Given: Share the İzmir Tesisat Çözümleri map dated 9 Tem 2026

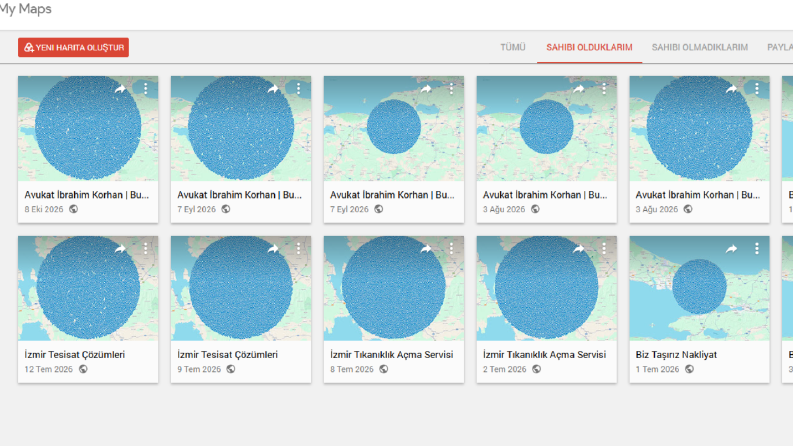Looking at the screenshot, I should click(273, 249).
